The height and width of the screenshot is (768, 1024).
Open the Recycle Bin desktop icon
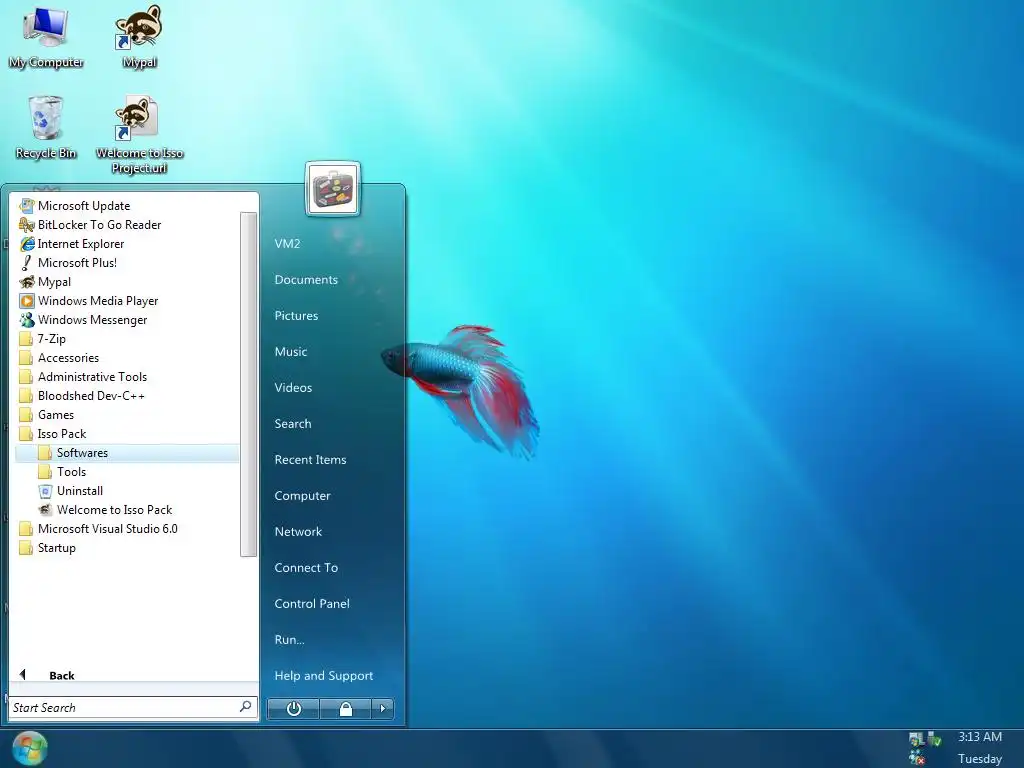(46, 127)
